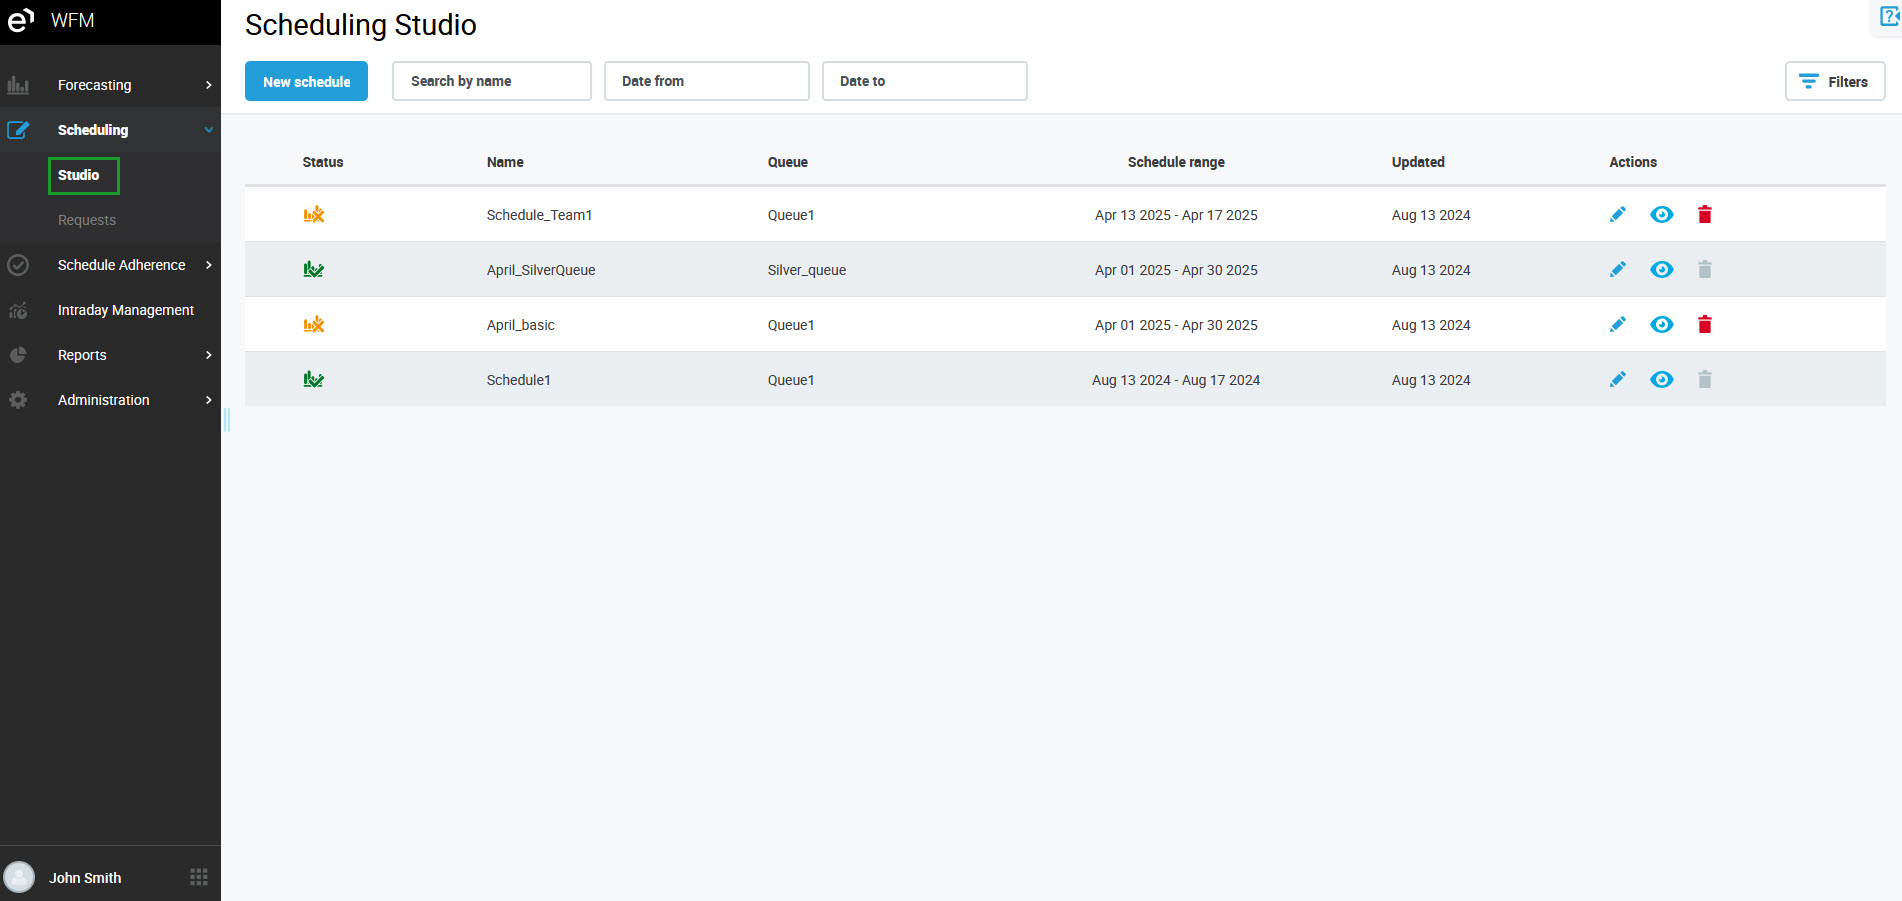Screen dimensions: 1902x901
Task: View Schedule_Team1 using the eye icon
Action: 1661,215
